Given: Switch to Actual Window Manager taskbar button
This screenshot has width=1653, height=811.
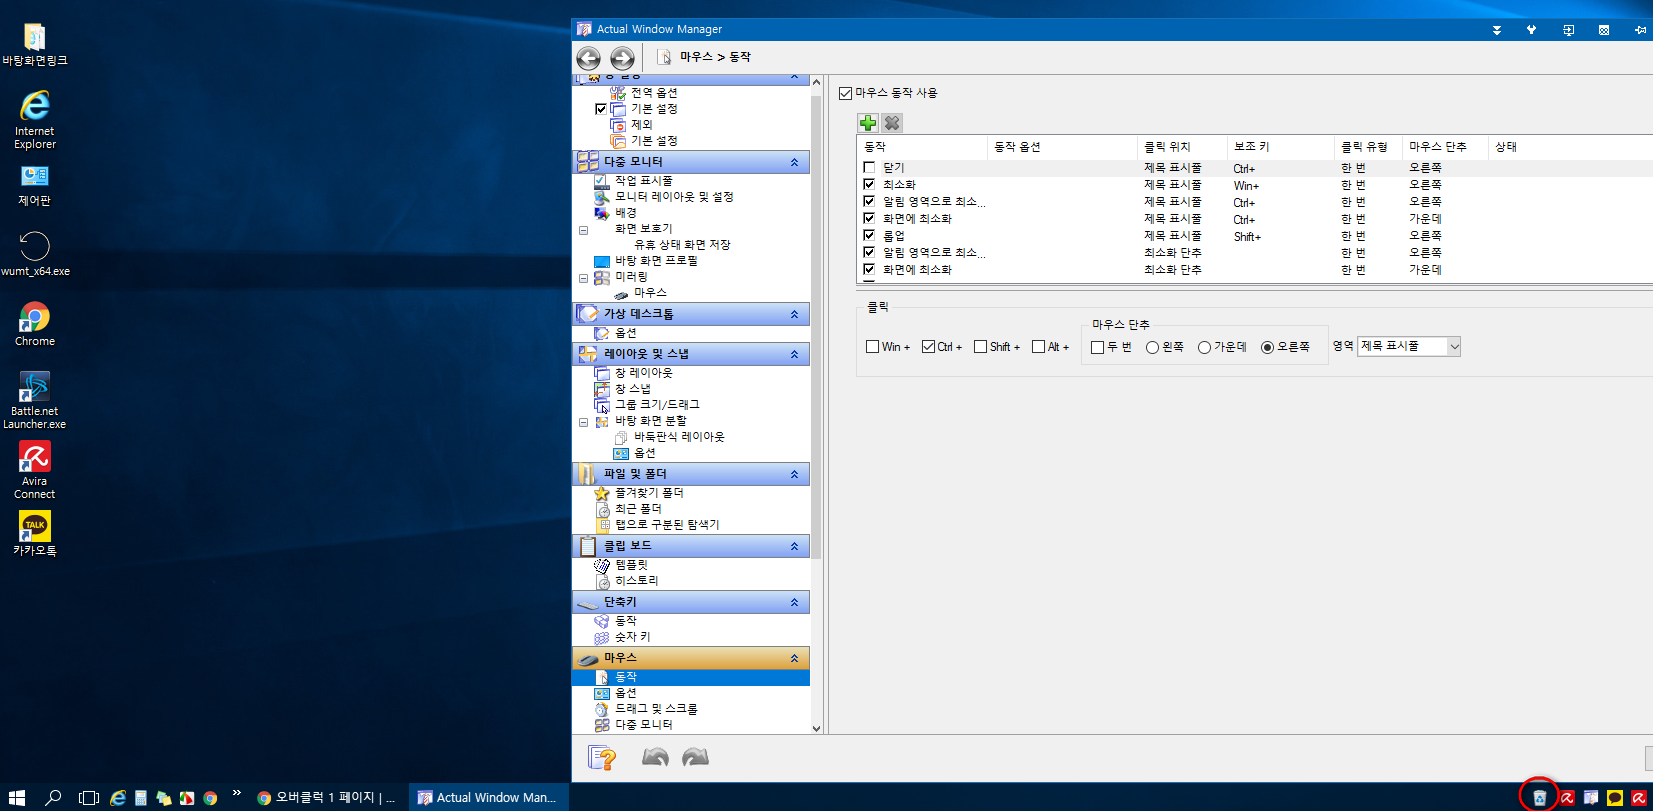Looking at the screenshot, I should click(489, 797).
